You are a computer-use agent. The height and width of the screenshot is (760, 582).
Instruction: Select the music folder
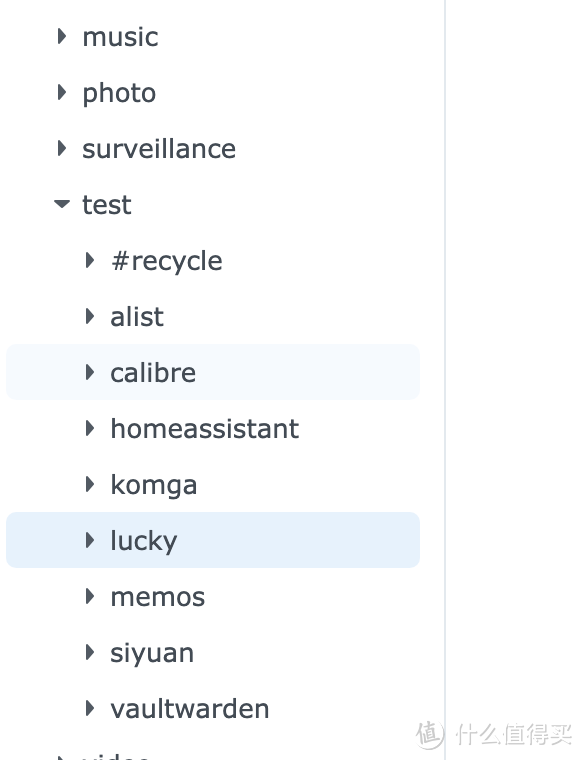pyautogui.click(x=120, y=37)
